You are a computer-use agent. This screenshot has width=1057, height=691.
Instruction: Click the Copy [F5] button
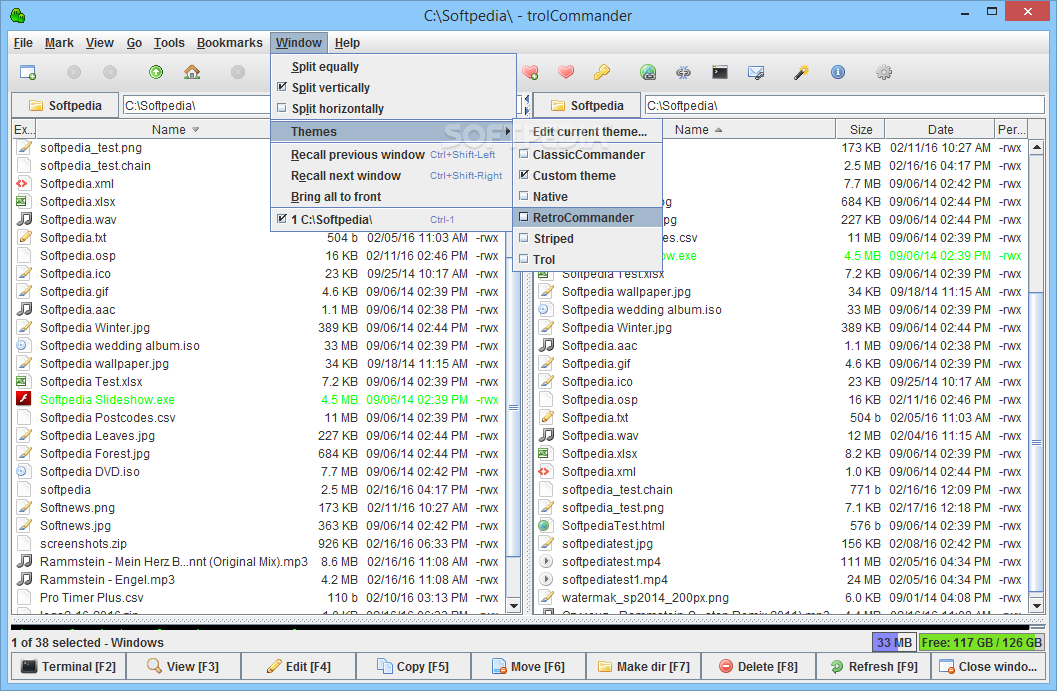(413, 666)
